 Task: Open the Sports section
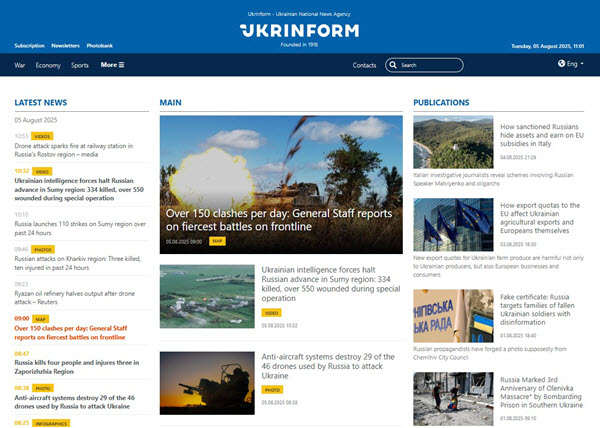pos(80,65)
